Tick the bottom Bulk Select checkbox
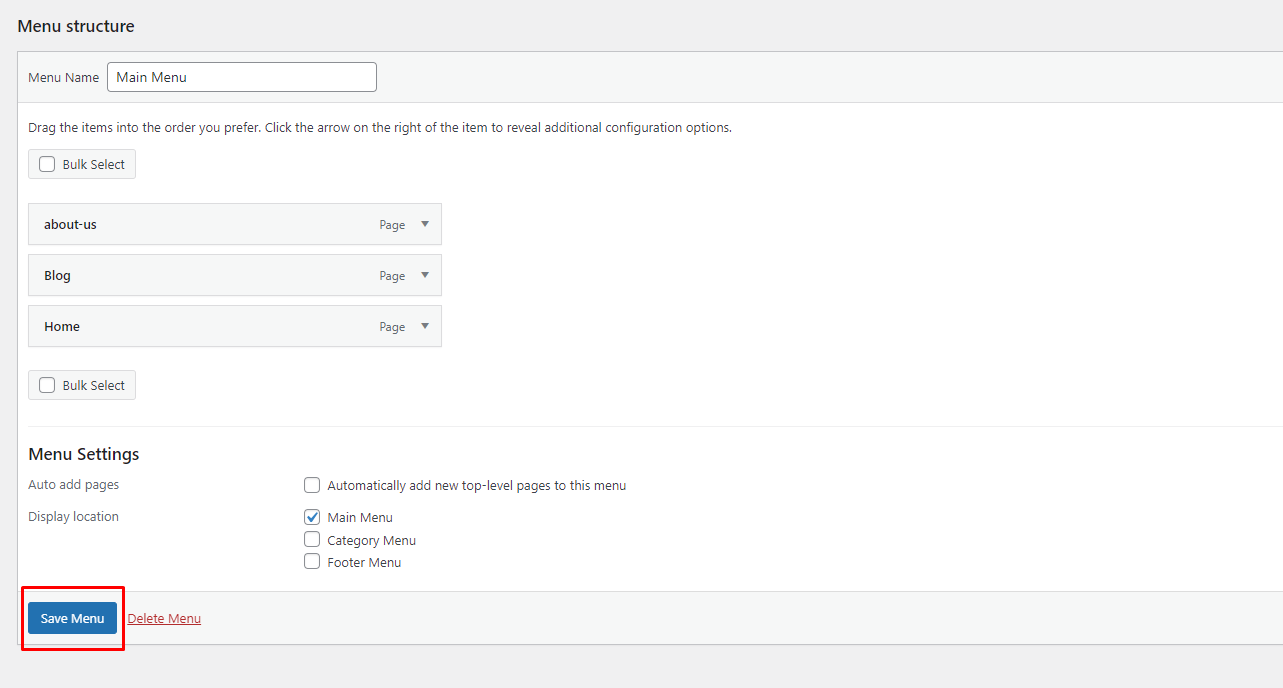The width and height of the screenshot is (1283, 688). click(47, 386)
